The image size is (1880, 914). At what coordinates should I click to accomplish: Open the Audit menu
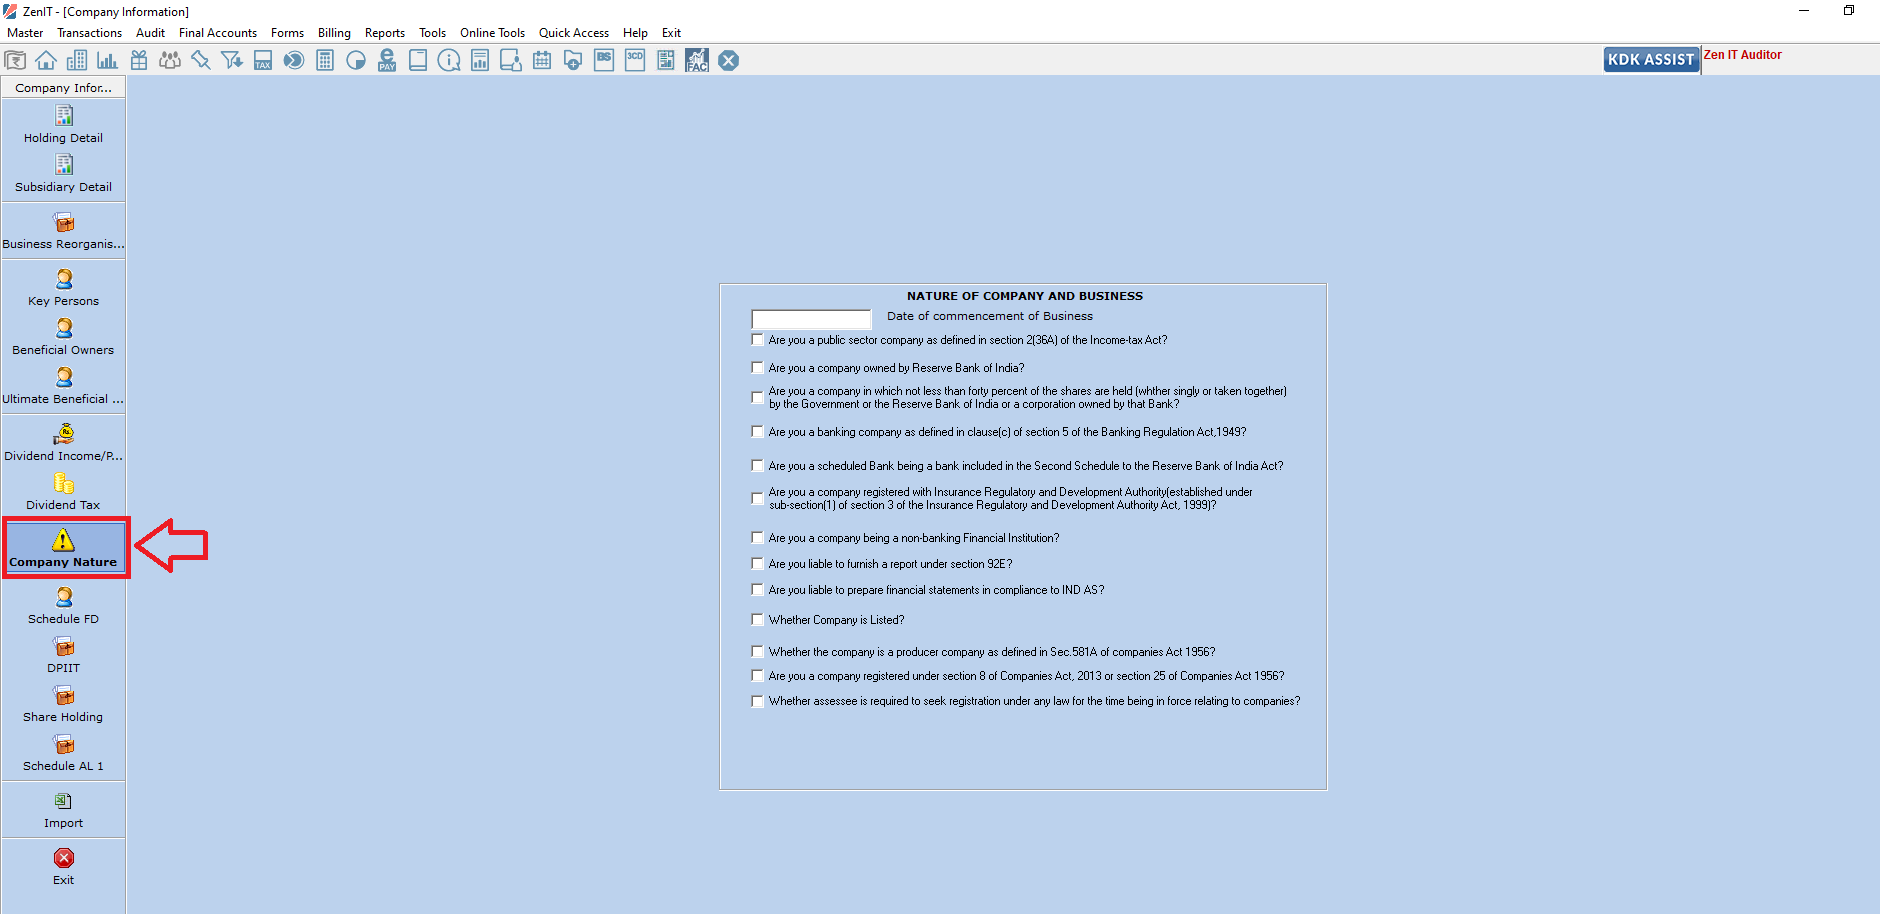[x=150, y=33]
